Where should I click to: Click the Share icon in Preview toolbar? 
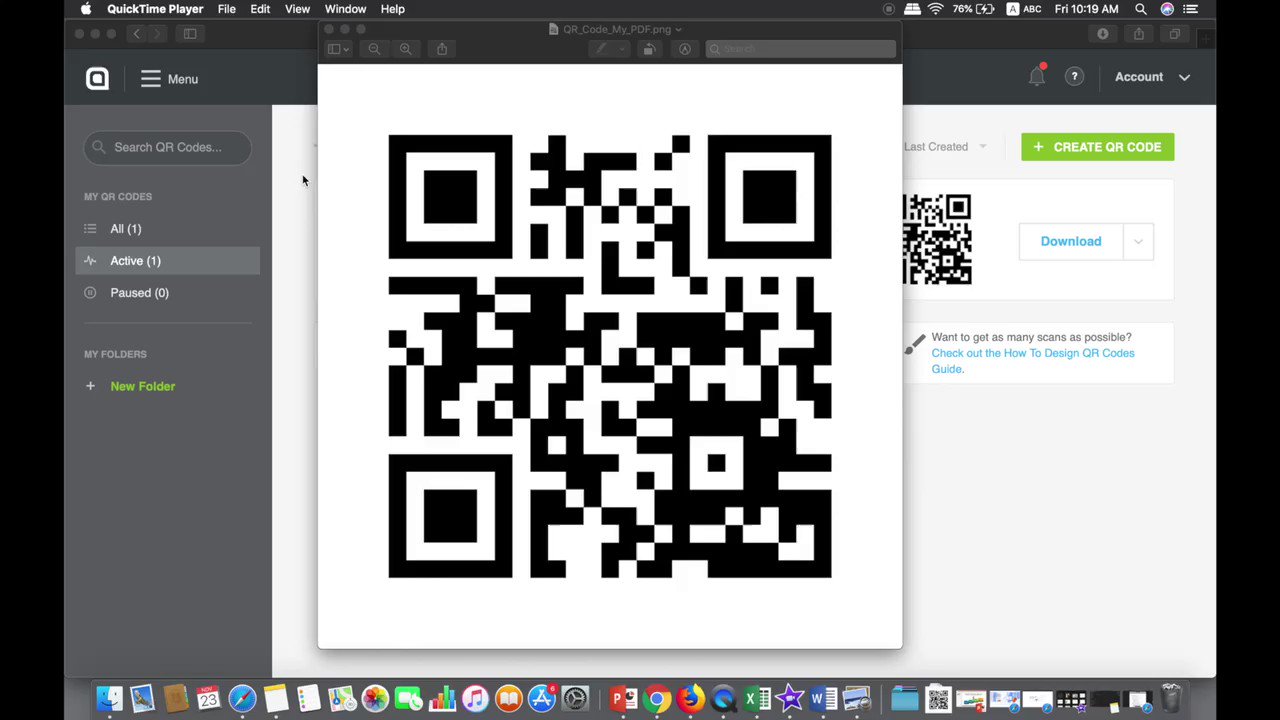pos(442,49)
